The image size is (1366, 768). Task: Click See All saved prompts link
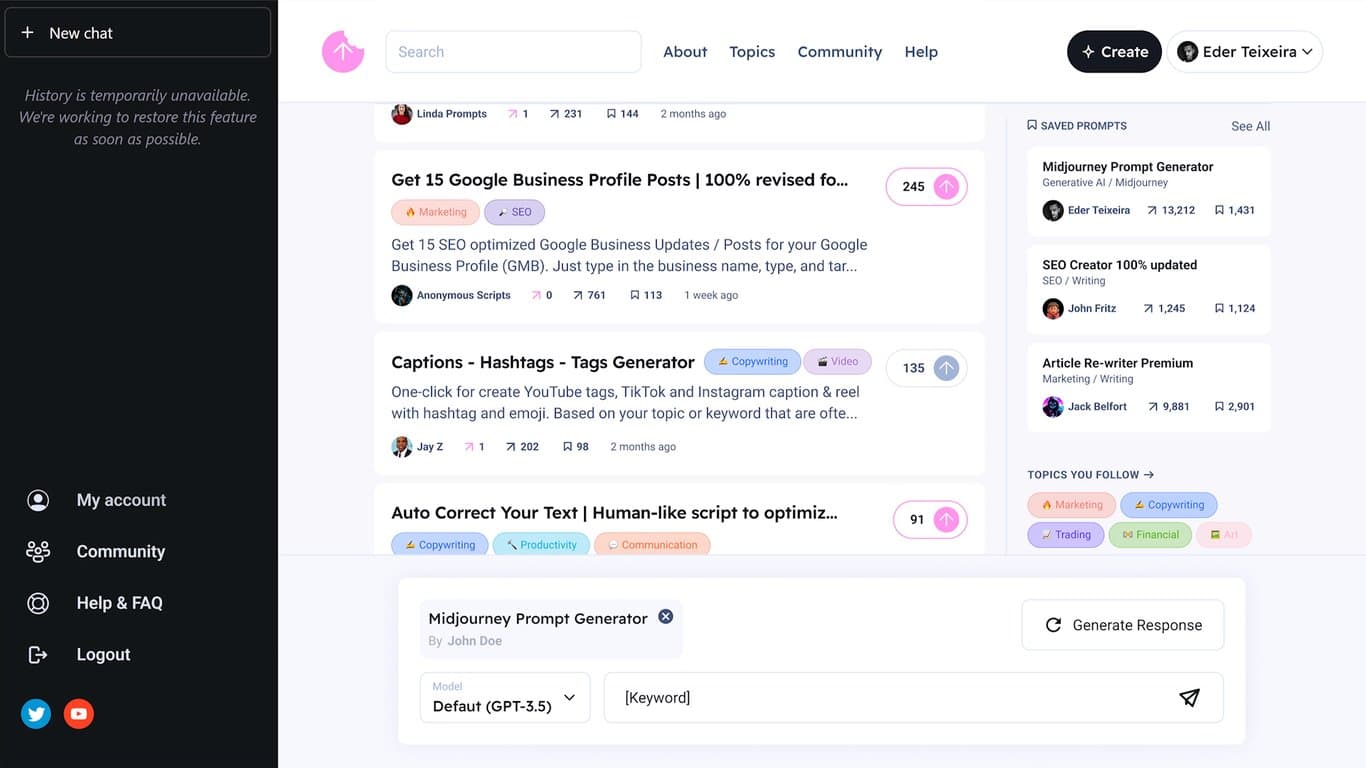point(1250,126)
